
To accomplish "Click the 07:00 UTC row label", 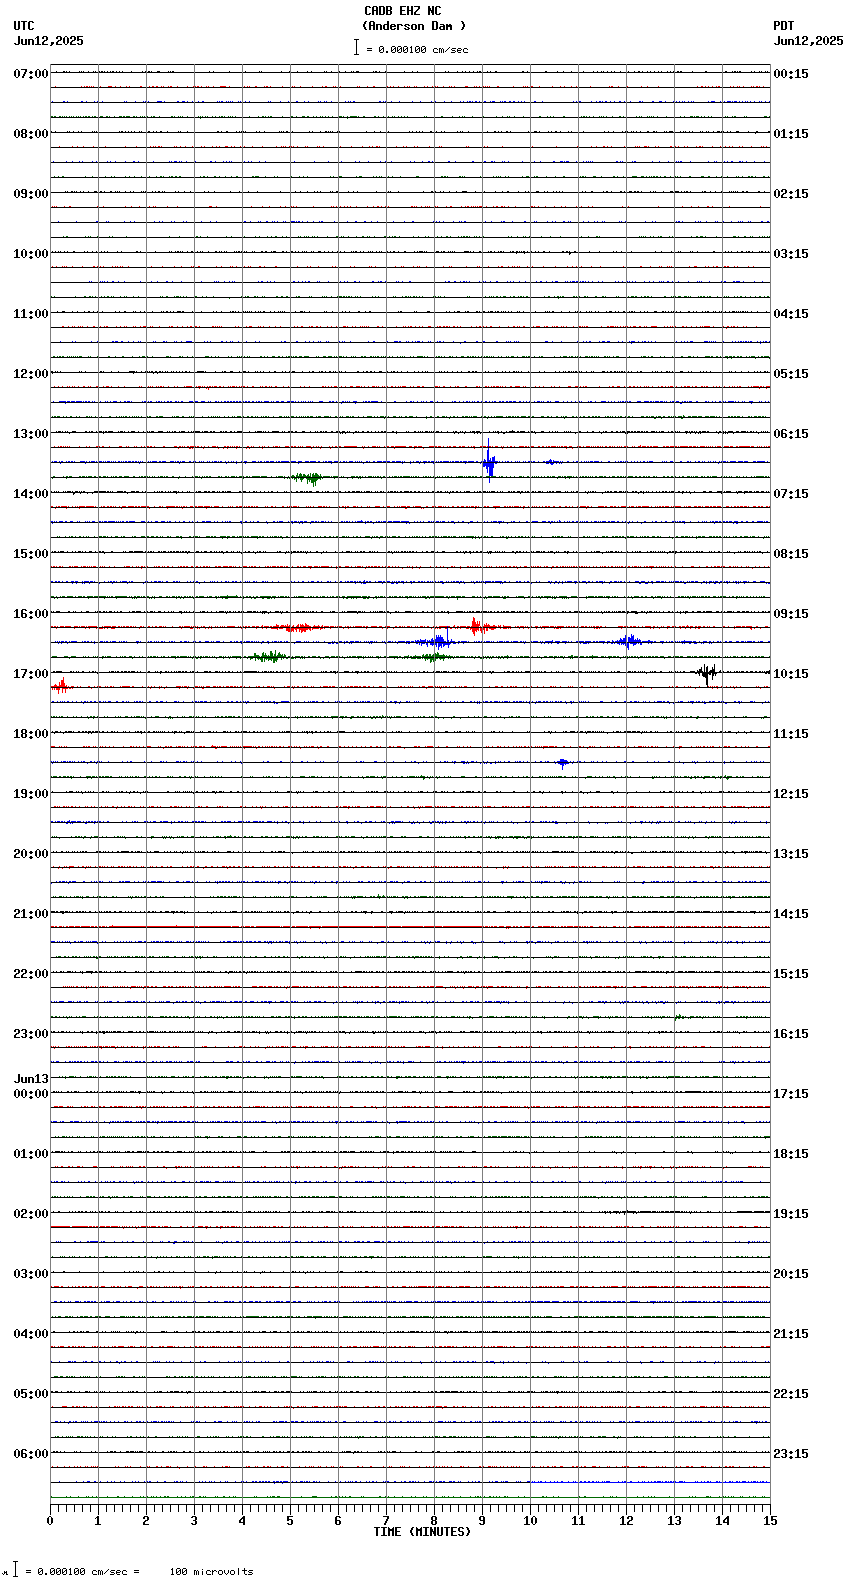I will (x=31, y=74).
